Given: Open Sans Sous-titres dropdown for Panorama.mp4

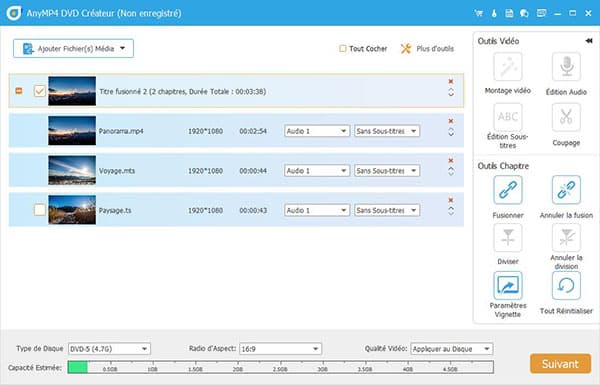Looking at the screenshot, I should coord(387,131).
